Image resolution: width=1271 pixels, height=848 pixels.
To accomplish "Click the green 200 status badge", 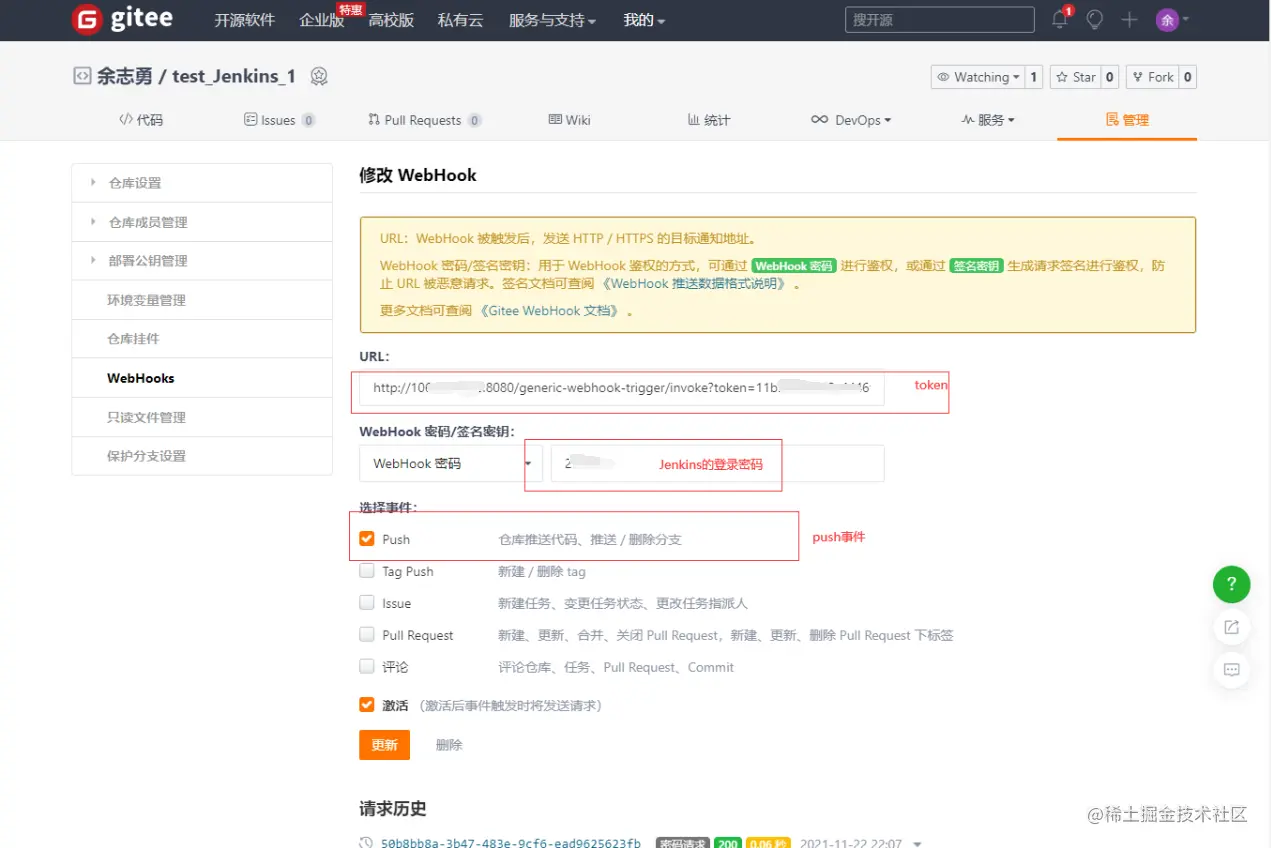I will click(727, 843).
